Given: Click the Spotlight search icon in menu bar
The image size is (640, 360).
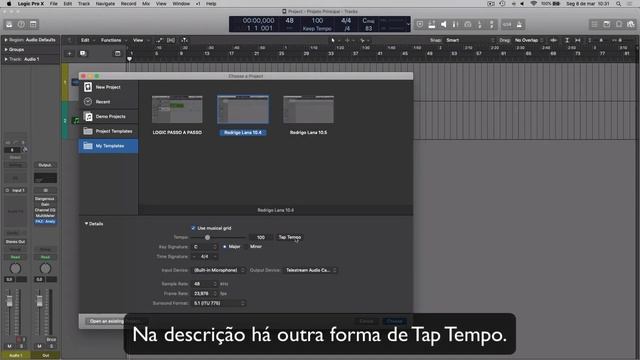Looking at the screenshot, I should click(619, 4).
